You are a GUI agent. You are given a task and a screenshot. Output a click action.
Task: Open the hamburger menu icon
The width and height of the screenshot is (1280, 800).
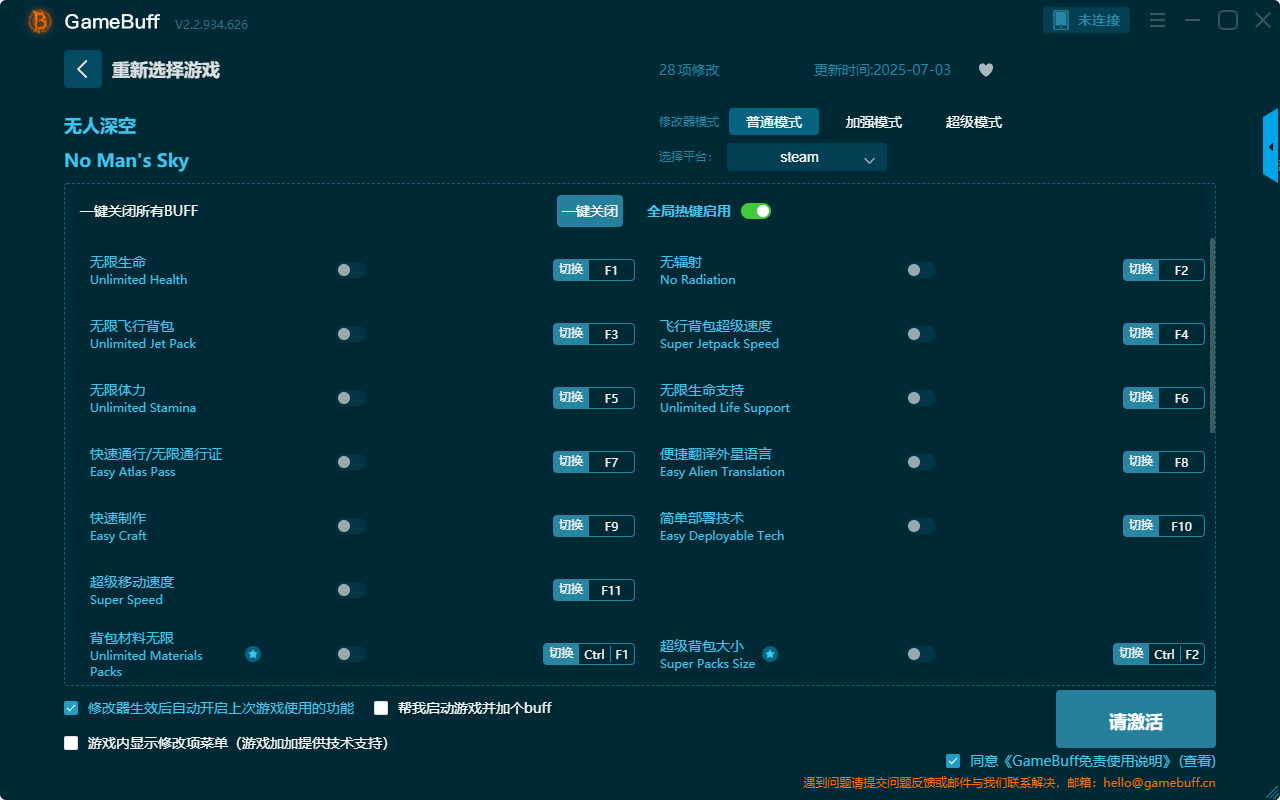tap(1157, 19)
